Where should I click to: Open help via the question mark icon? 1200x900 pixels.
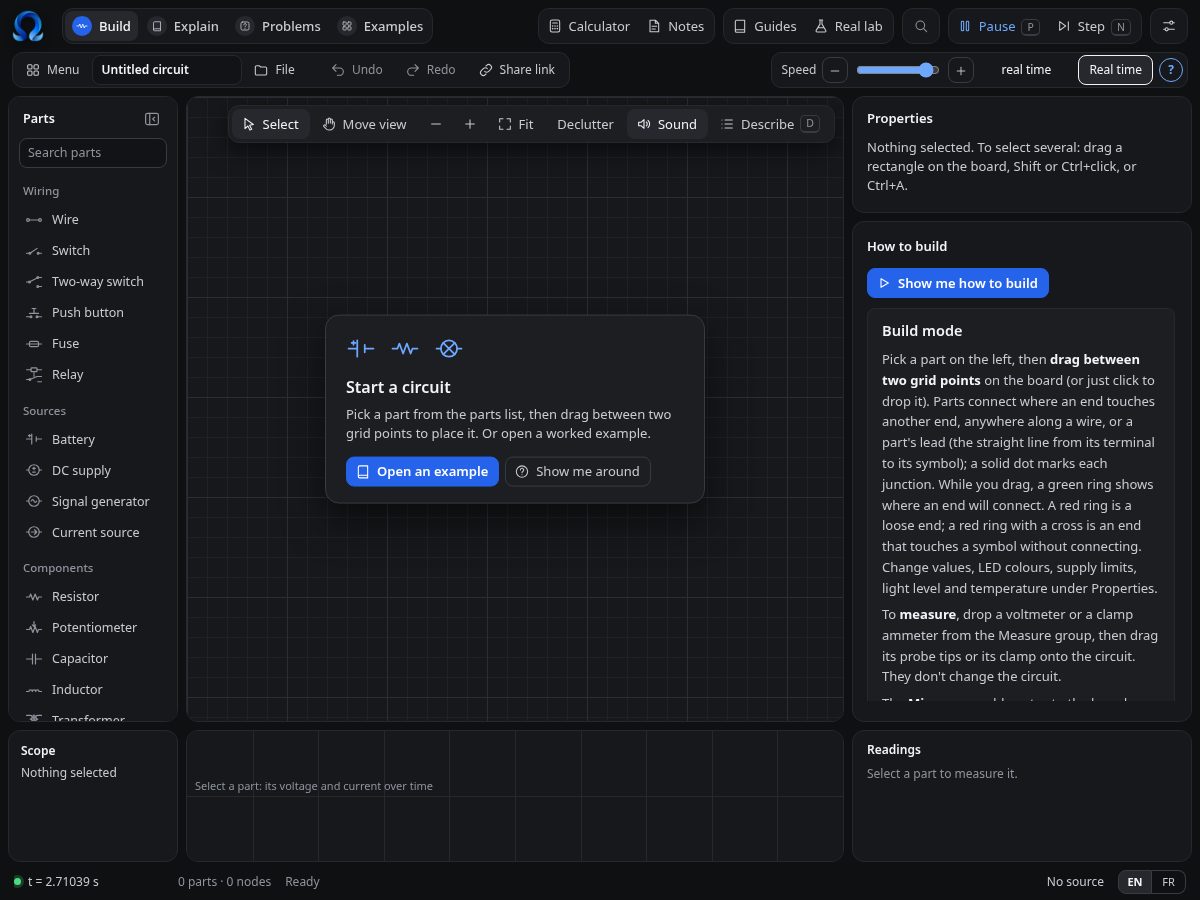pyautogui.click(x=1170, y=70)
